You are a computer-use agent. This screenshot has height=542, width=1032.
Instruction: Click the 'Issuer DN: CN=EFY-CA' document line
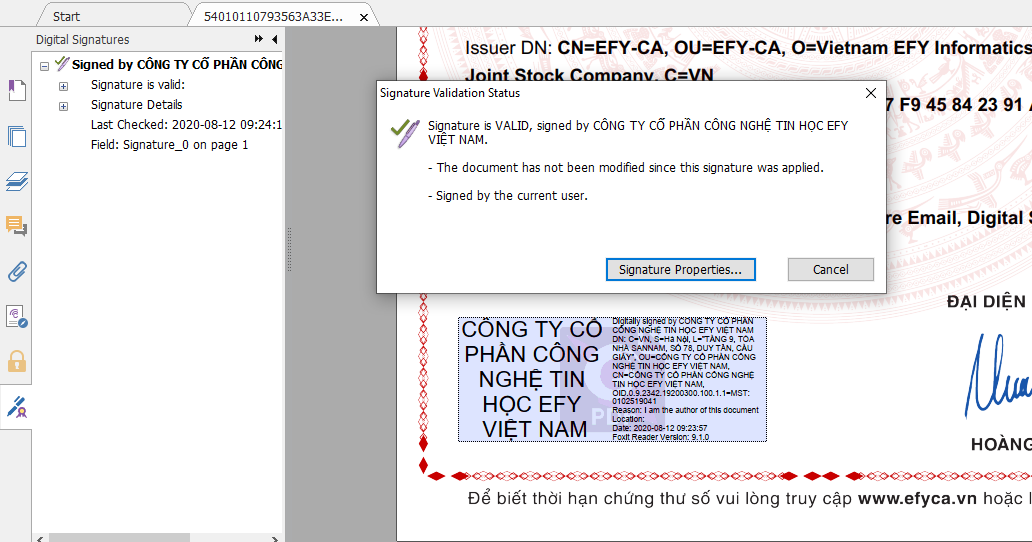(748, 48)
